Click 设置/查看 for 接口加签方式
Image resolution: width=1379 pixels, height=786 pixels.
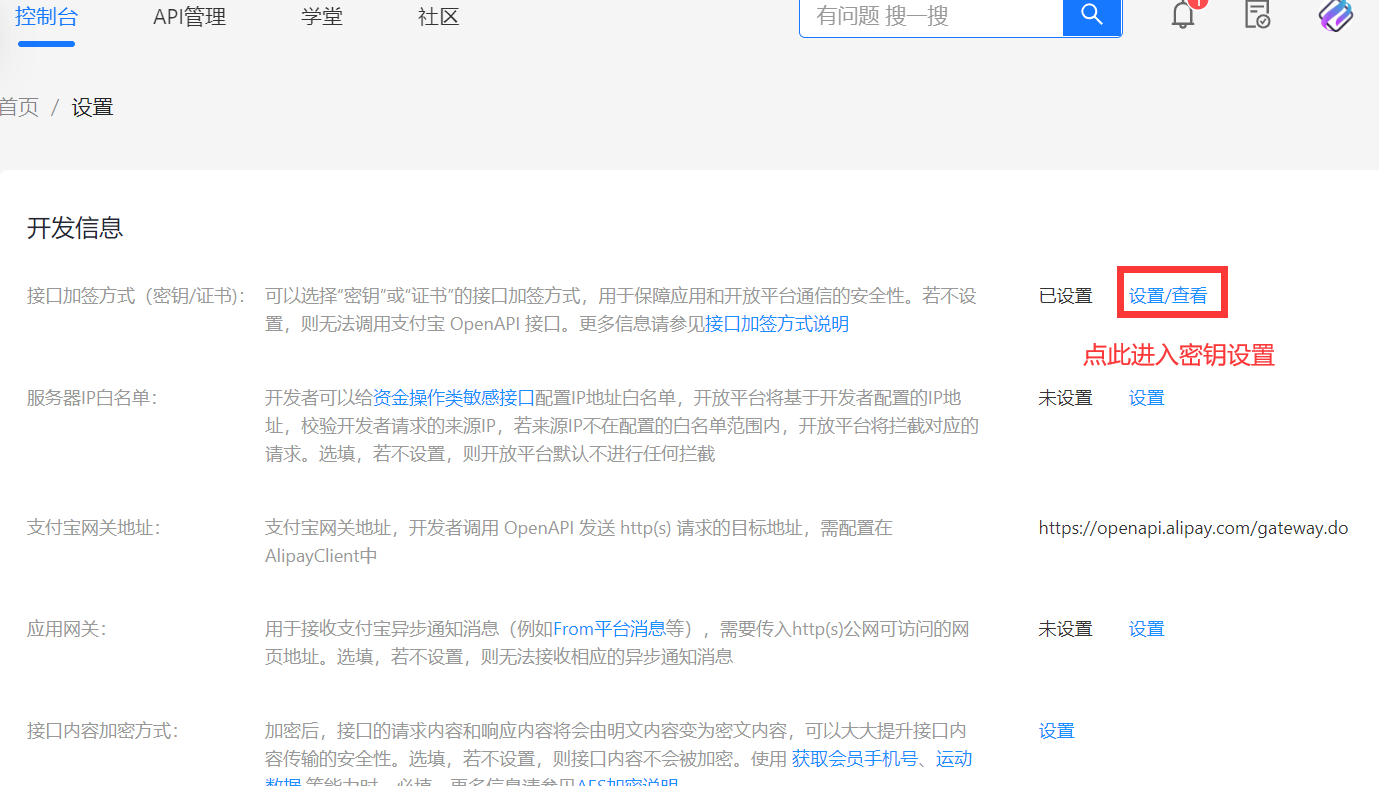pyautogui.click(x=1168, y=296)
